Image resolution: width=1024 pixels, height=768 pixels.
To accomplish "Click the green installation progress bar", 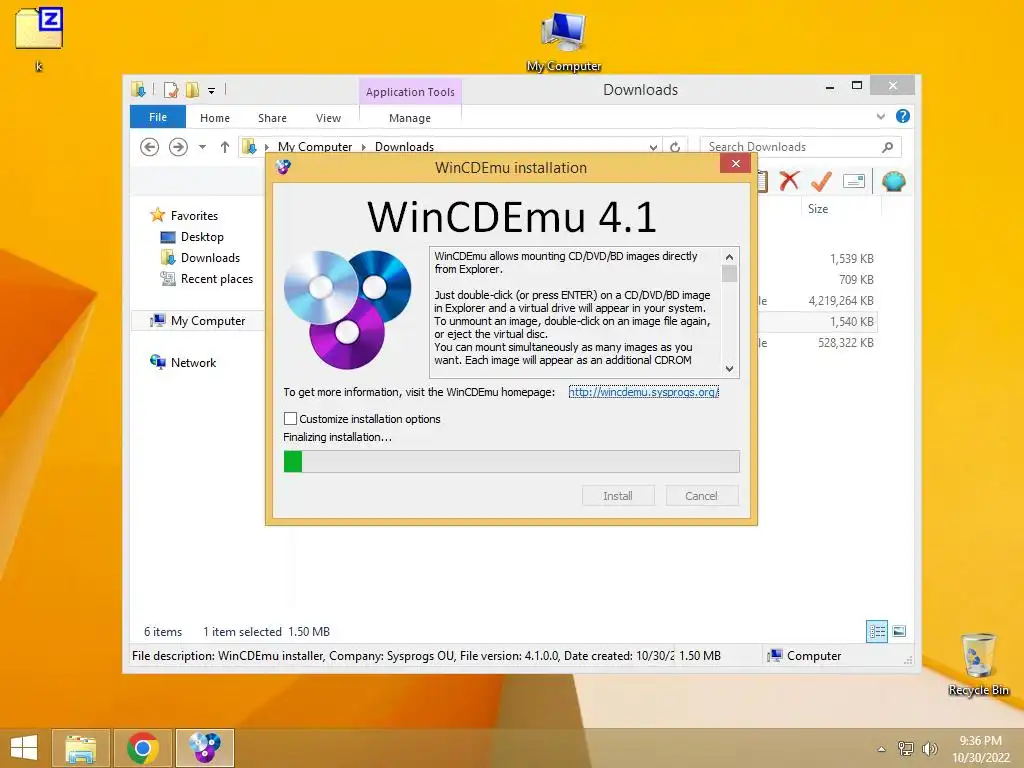I will (x=511, y=461).
